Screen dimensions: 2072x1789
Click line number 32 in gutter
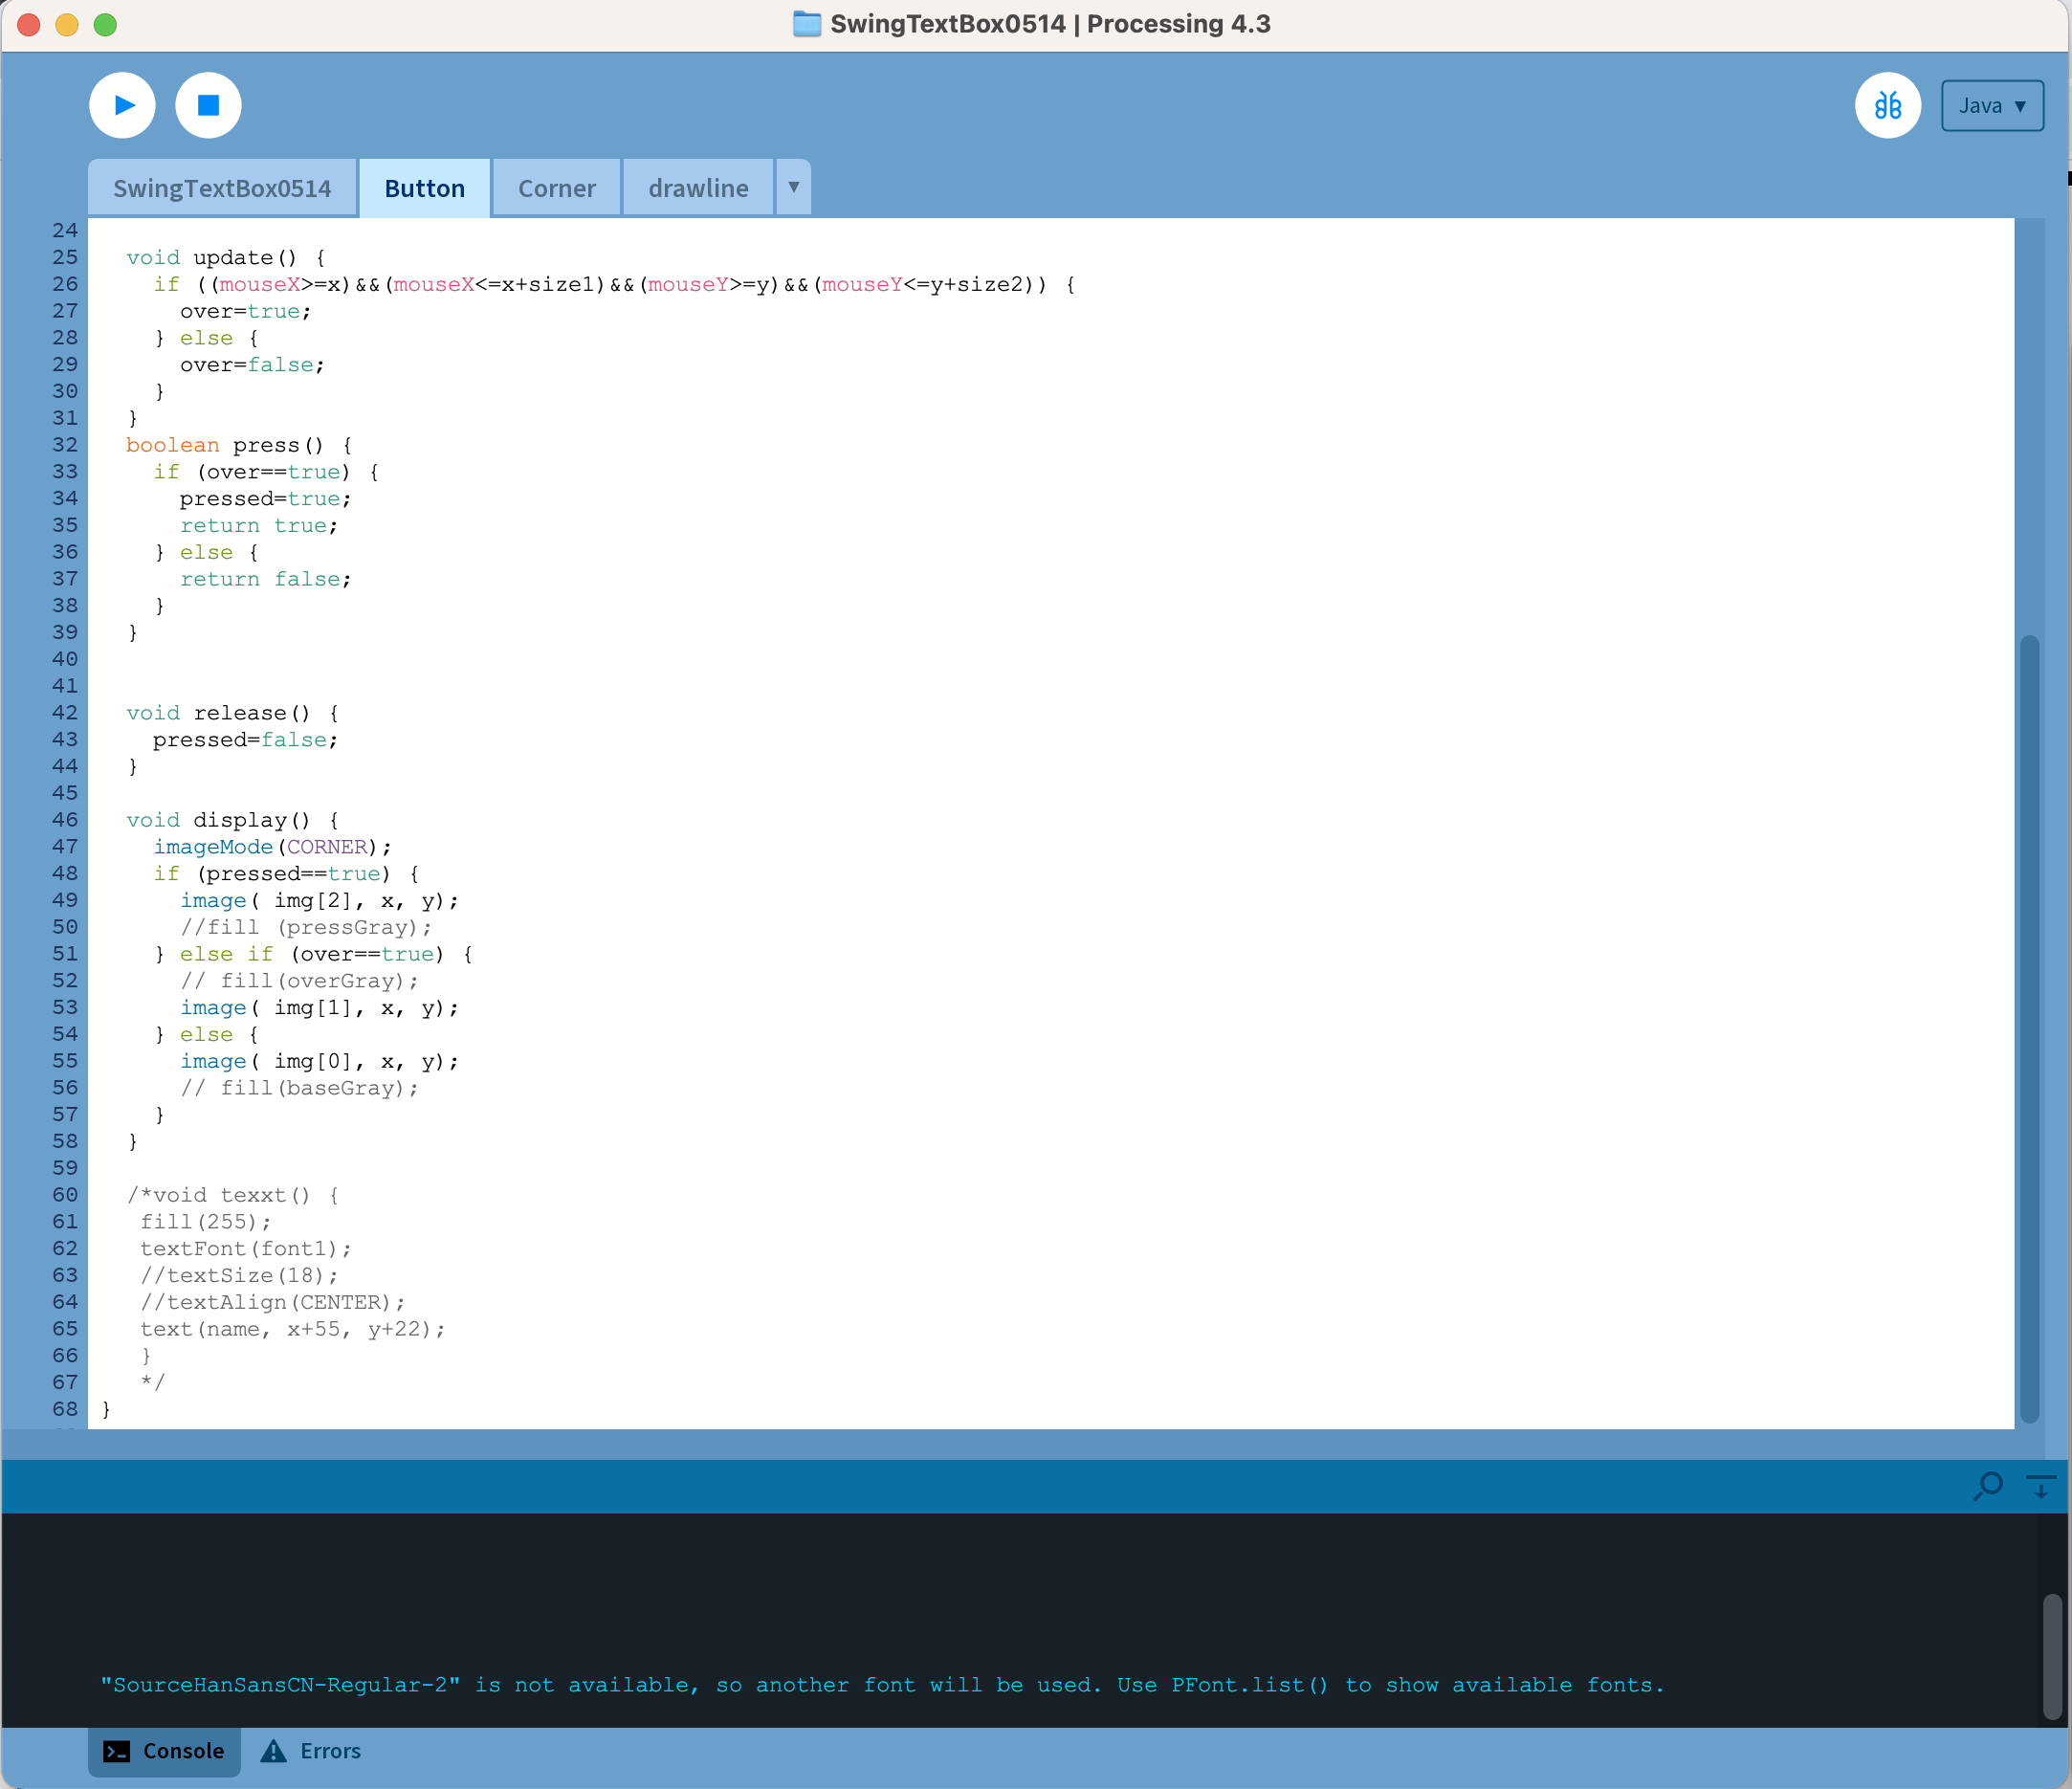point(64,445)
